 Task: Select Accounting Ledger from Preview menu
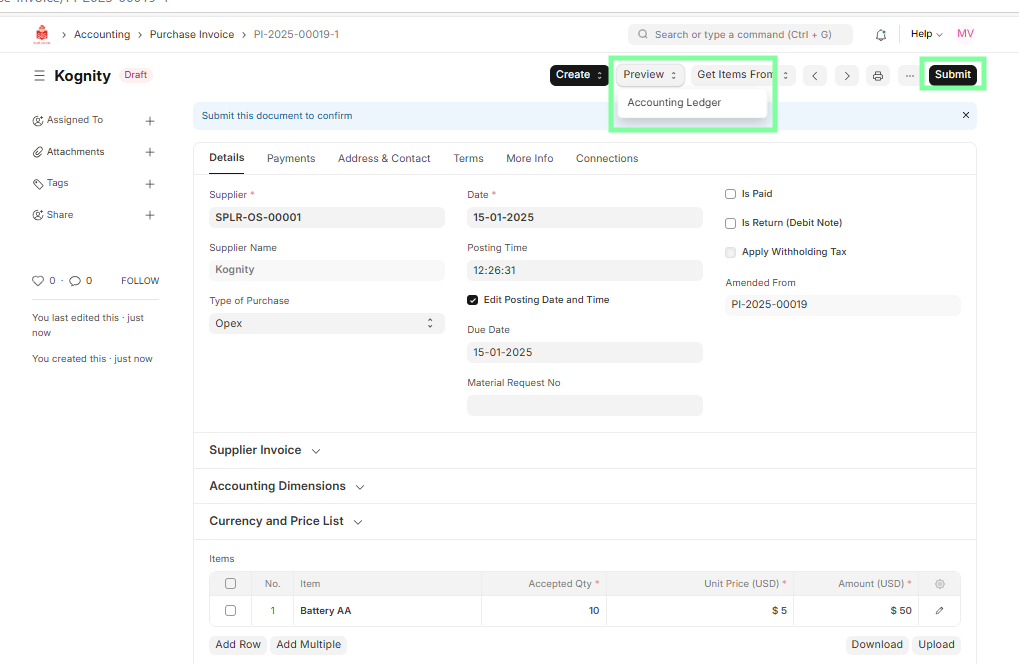pos(674,103)
